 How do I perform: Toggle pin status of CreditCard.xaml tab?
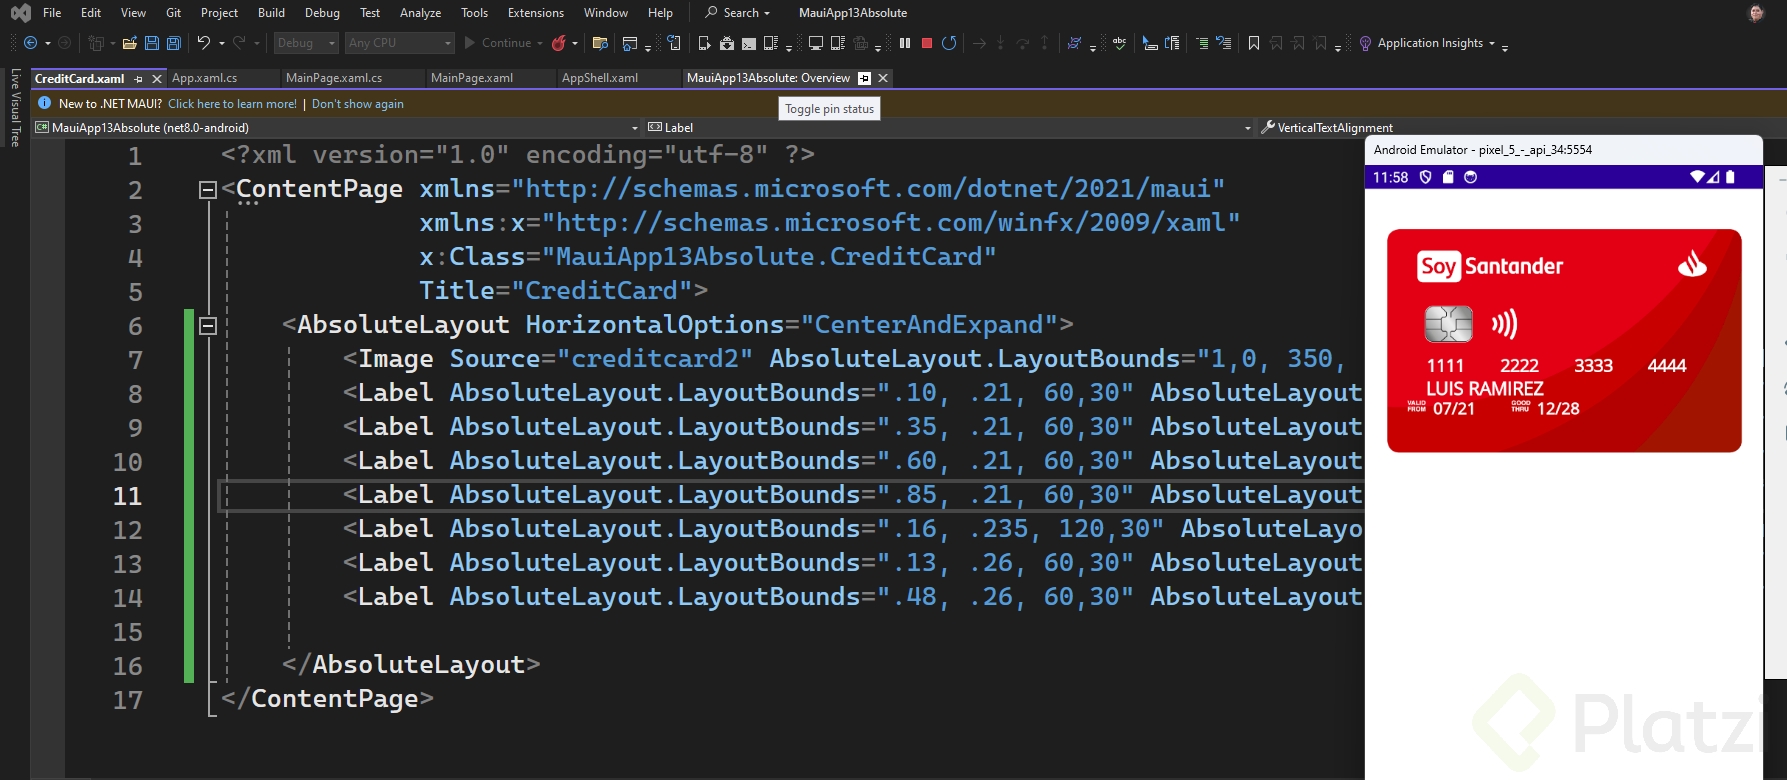pyautogui.click(x=139, y=78)
